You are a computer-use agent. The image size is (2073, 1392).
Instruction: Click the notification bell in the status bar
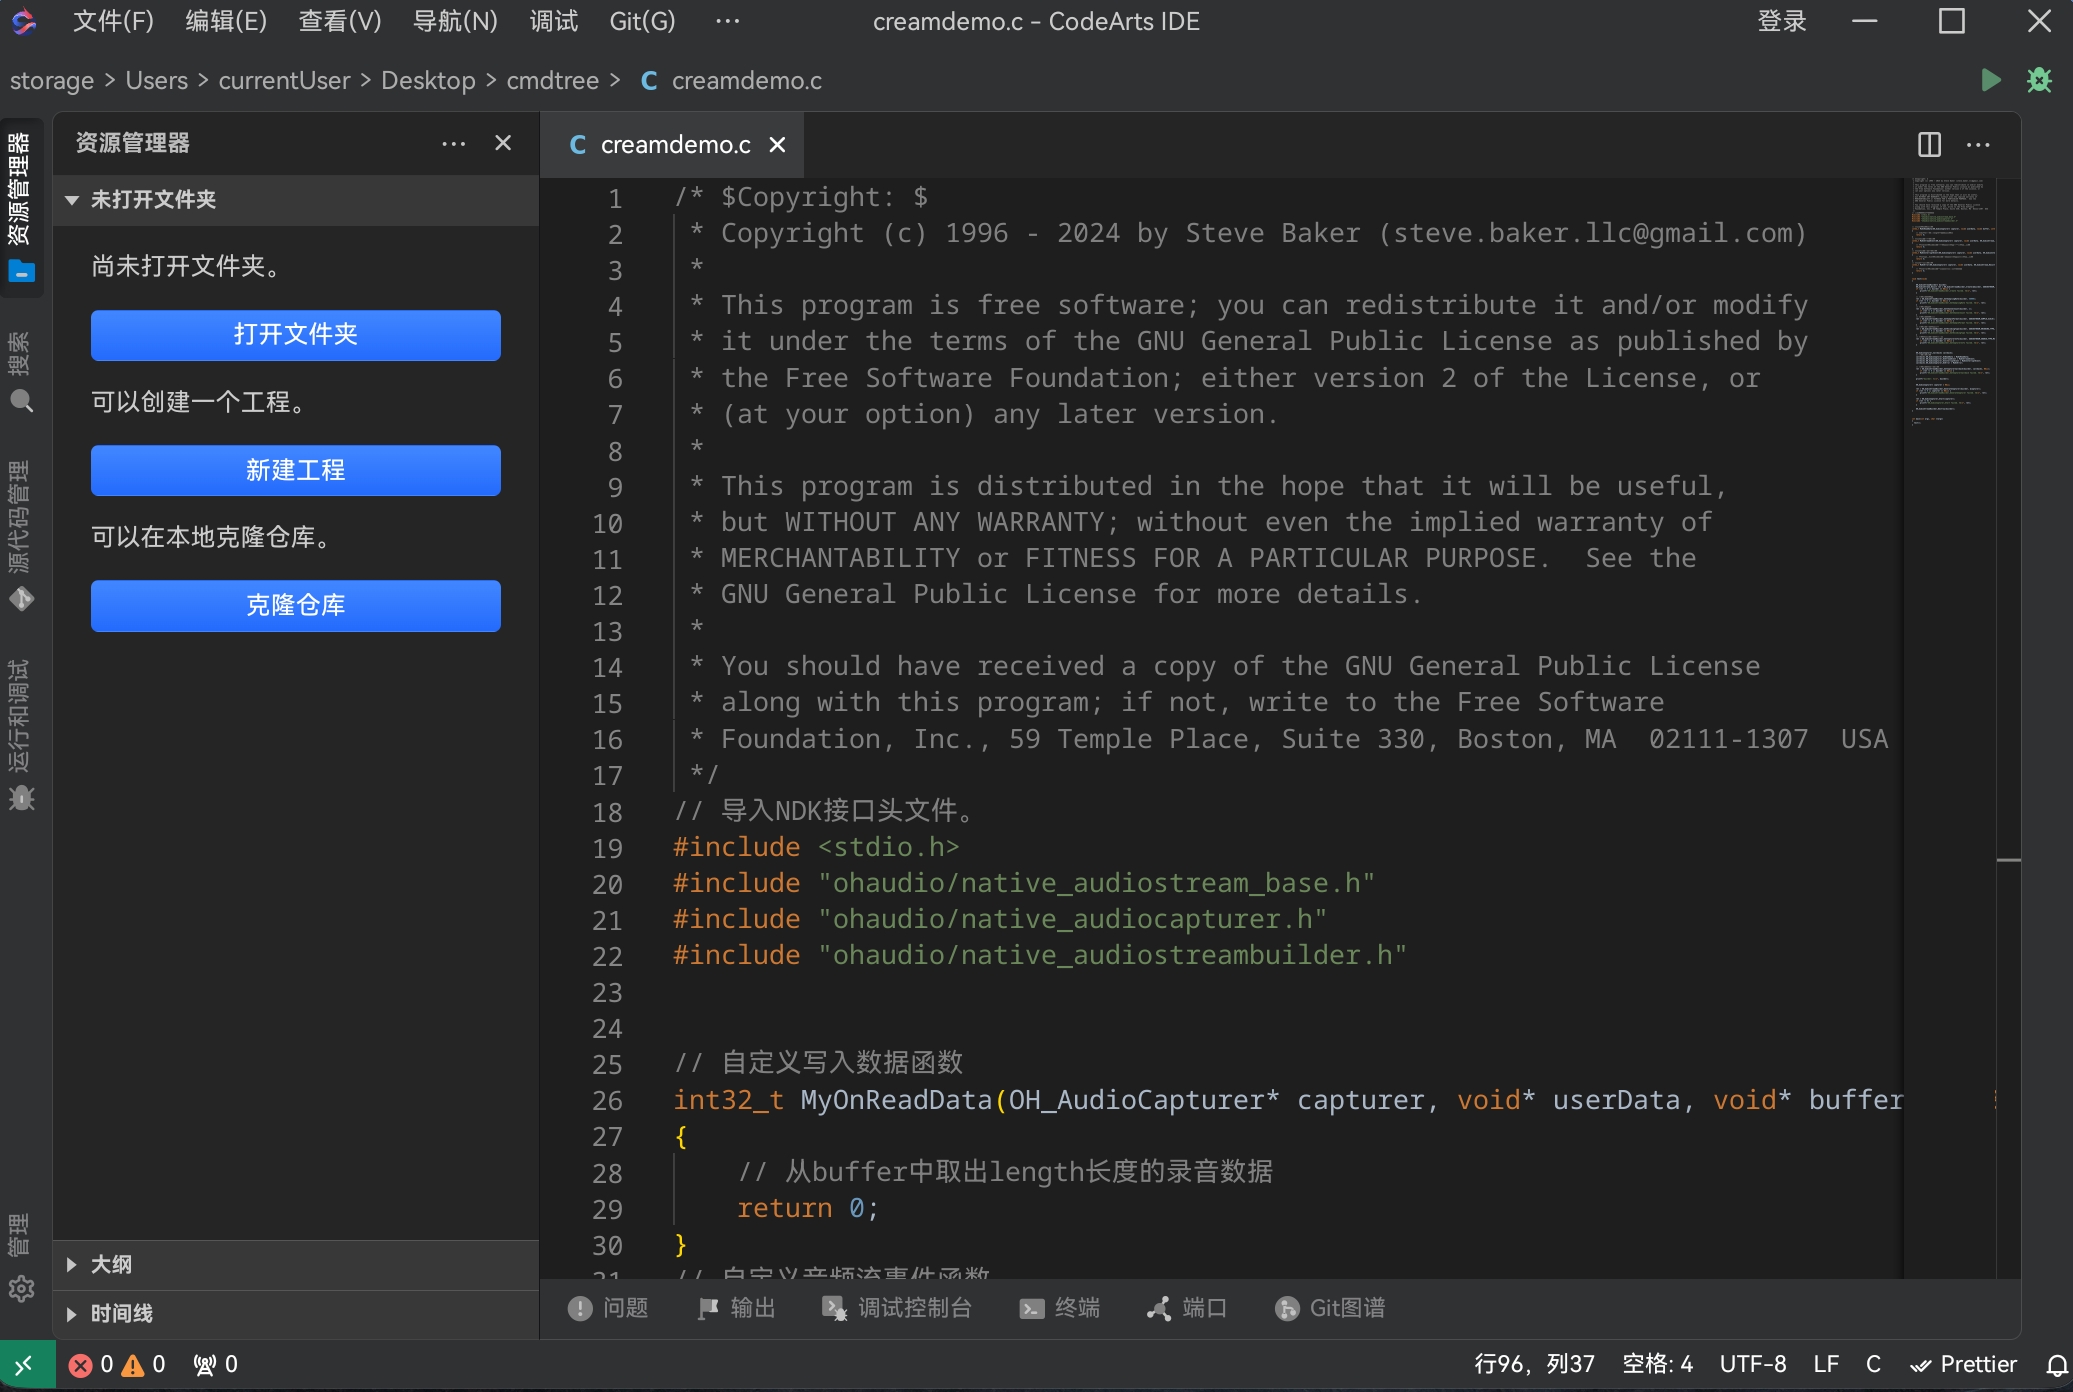point(2056,1364)
